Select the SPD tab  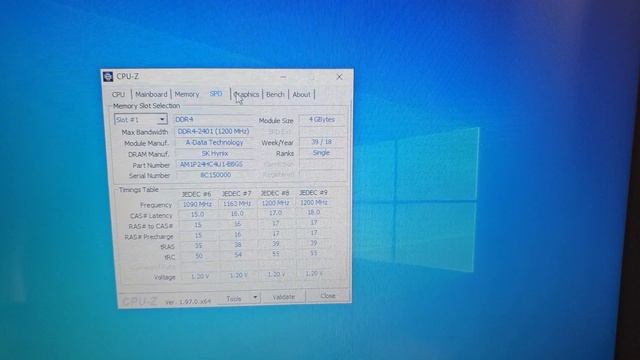pyautogui.click(x=216, y=94)
